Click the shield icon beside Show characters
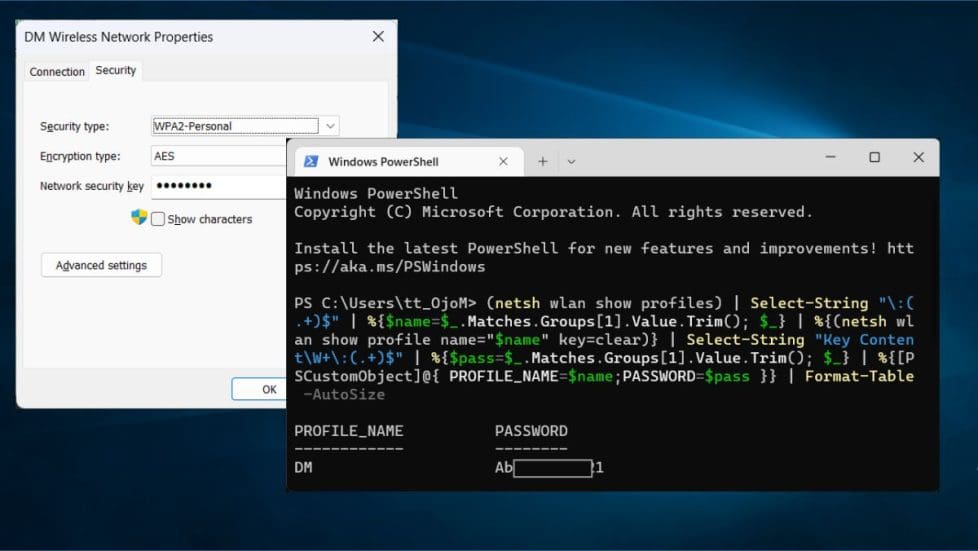978x551 pixels. point(139,218)
